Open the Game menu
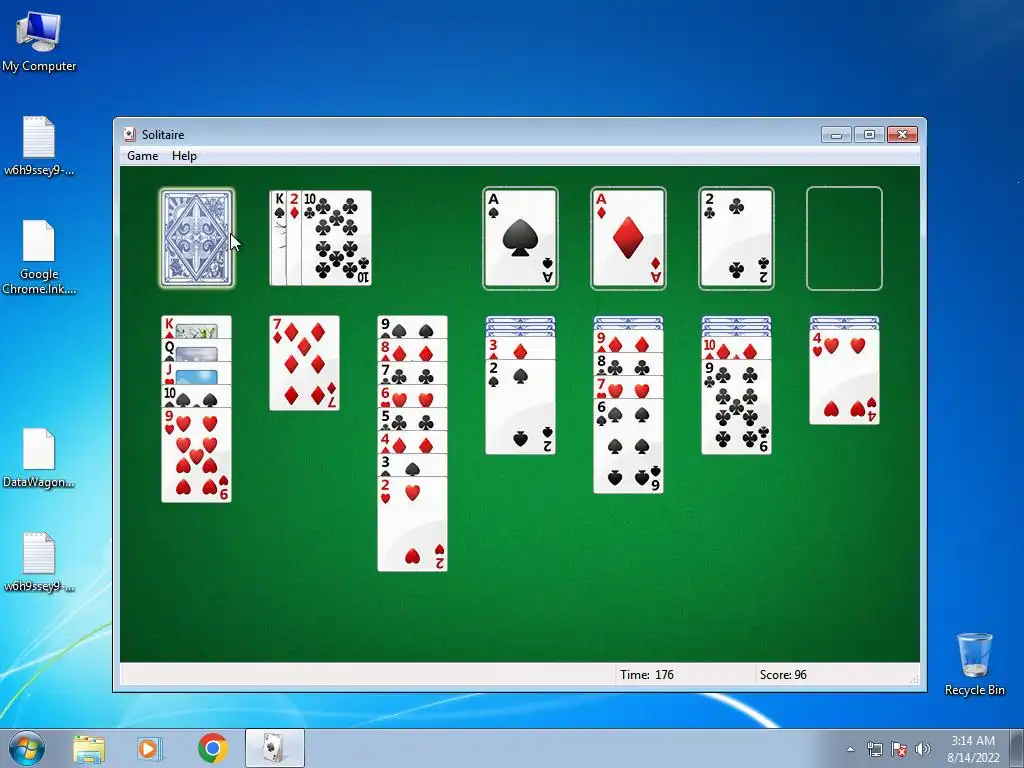This screenshot has width=1024, height=768. (x=142, y=155)
